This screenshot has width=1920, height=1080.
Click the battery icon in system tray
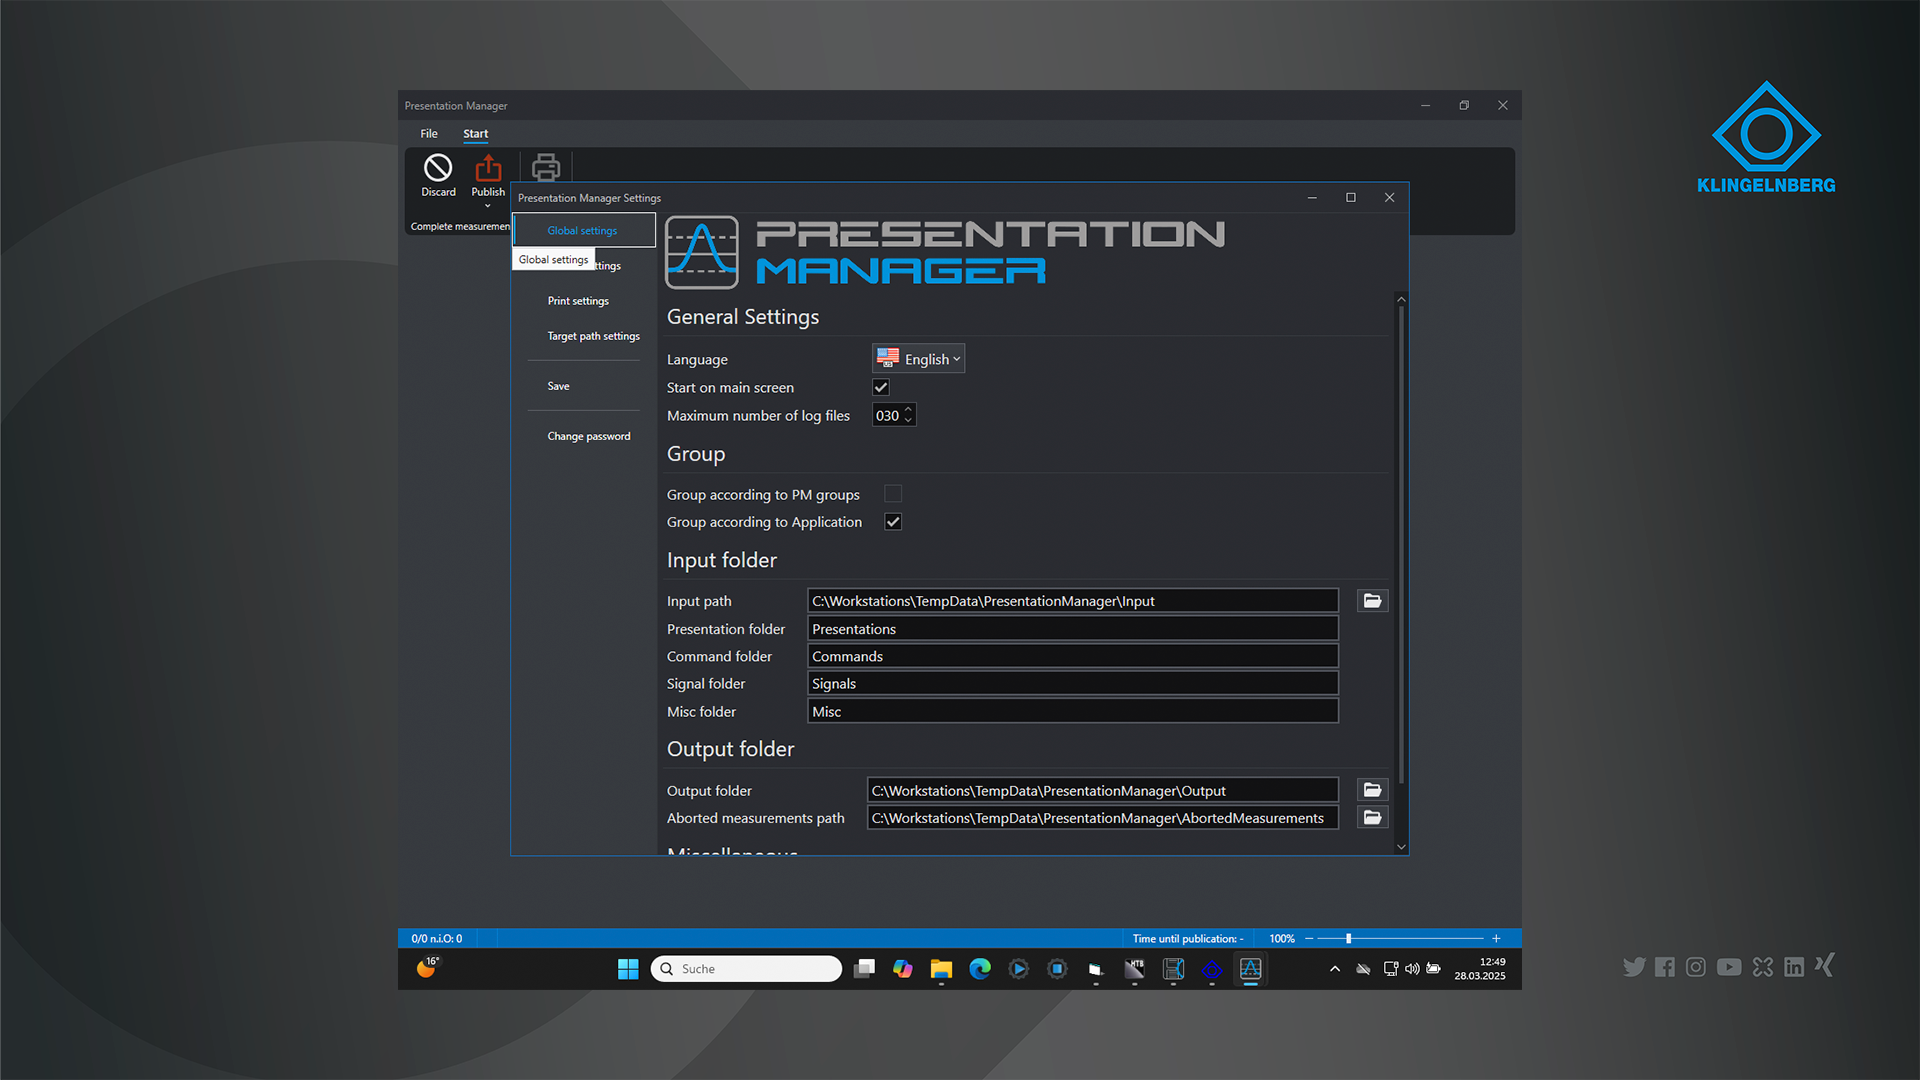(x=1434, y=969)
